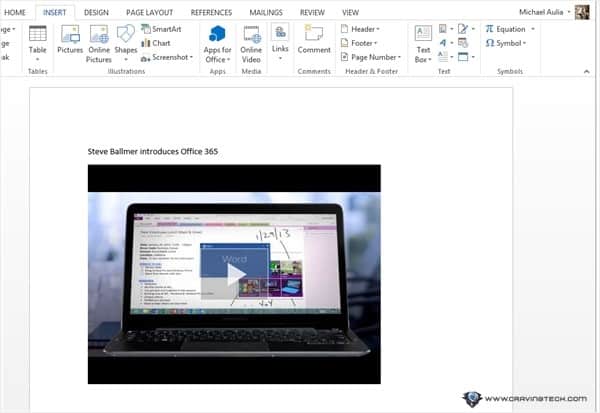Viewport: 600px width, 413px height.
Task: Expand the Object dropdown arrow
Action: click(473, 57)
